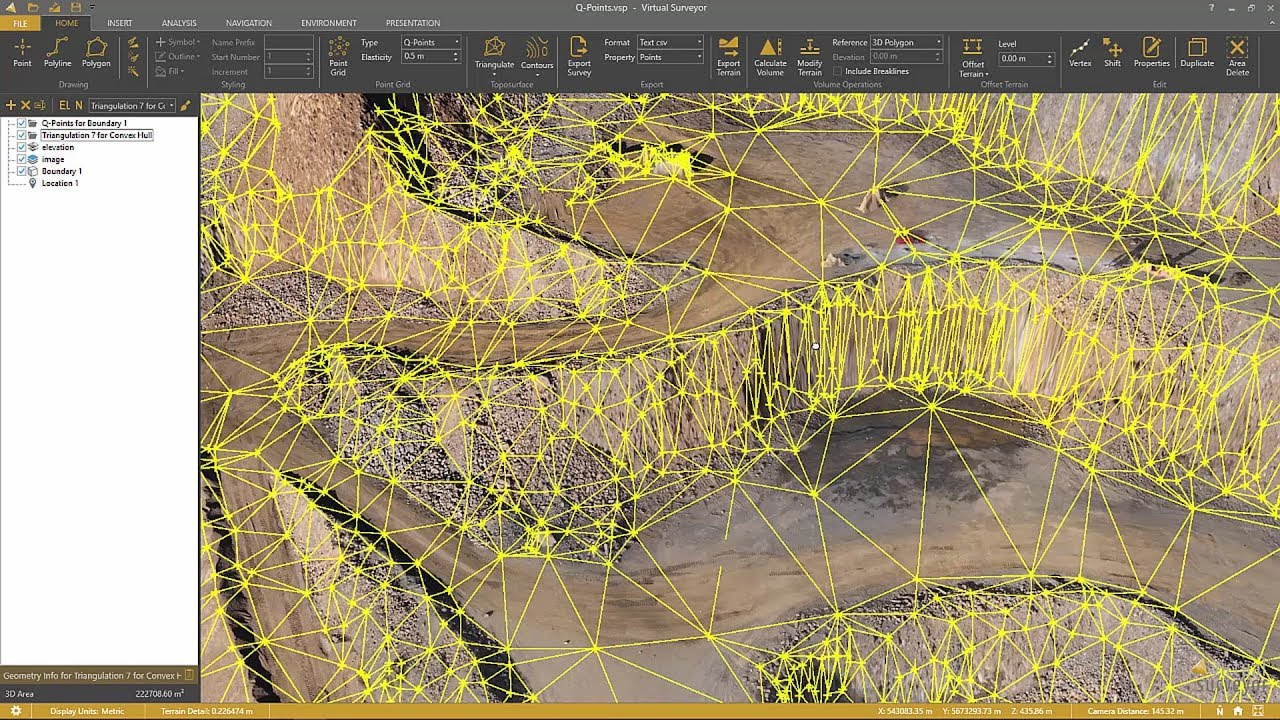Click the Calculate Volume icon
Screen dimensions: 1280x720
click(x=770, y=56)
